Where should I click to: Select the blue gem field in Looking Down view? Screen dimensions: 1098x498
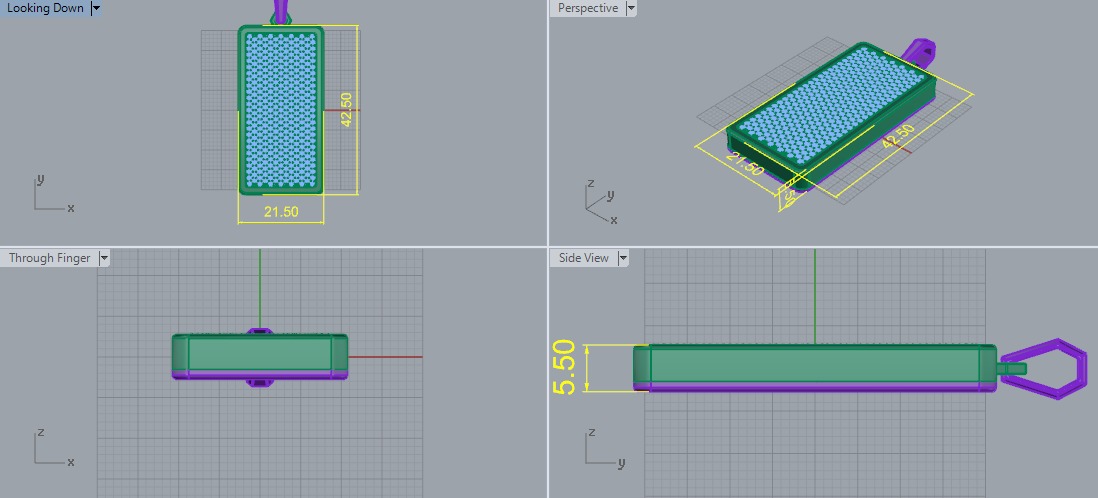coord(281,110)
